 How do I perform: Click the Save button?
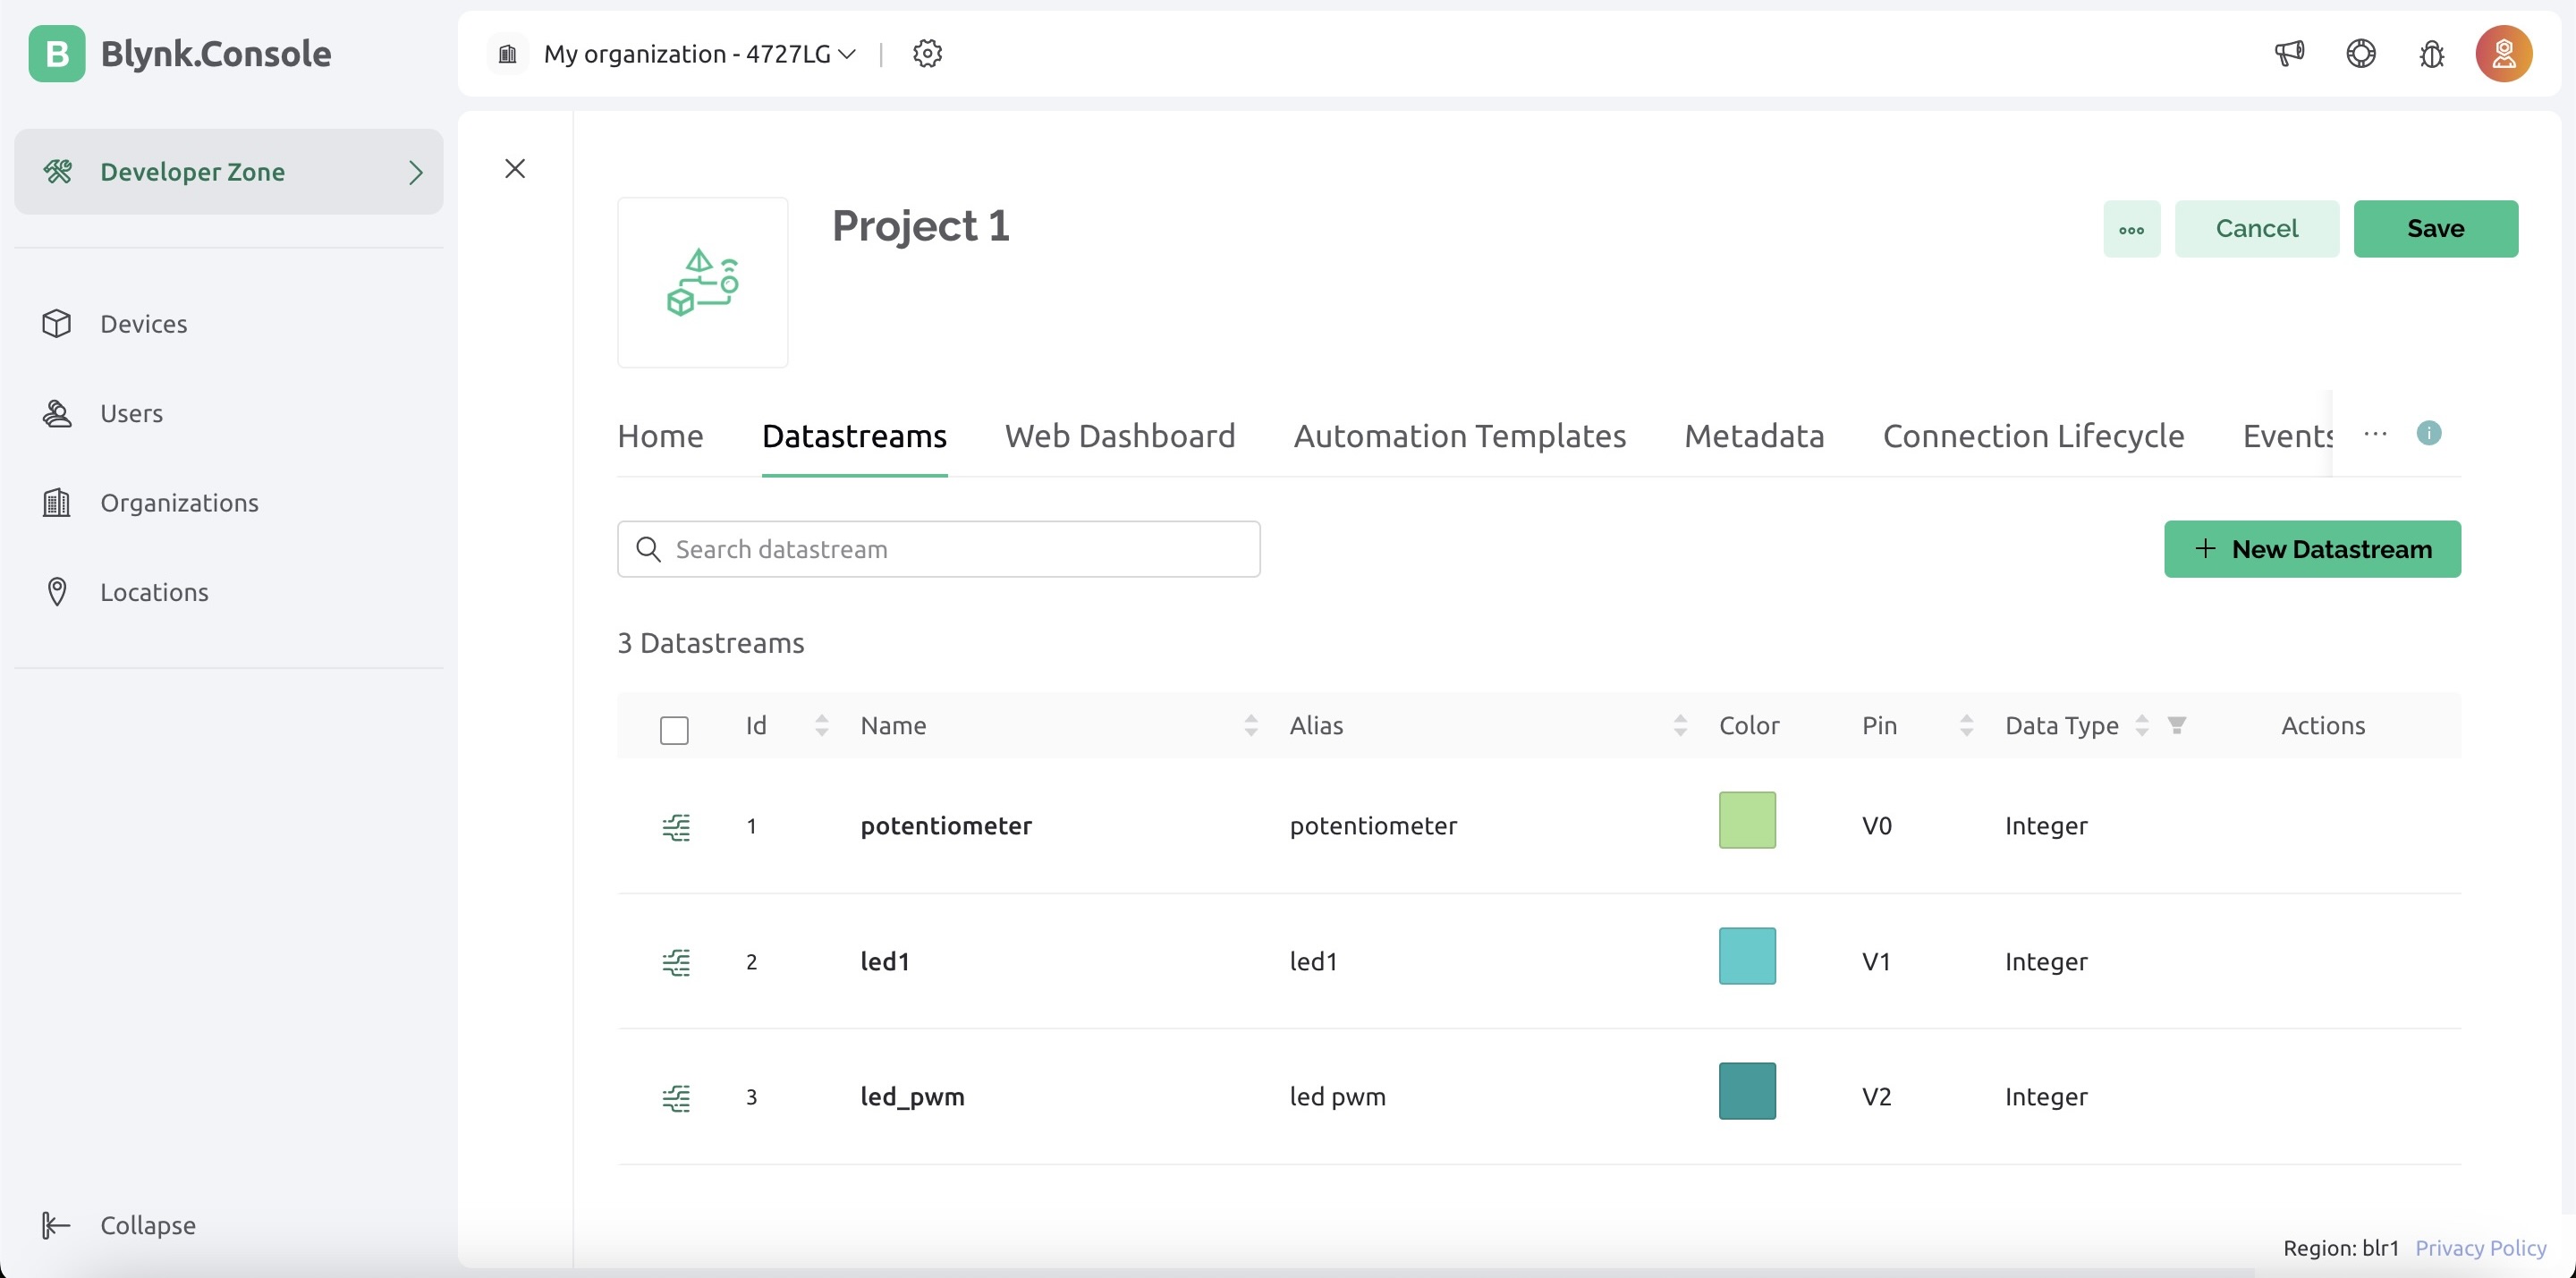coord(2435,228)
